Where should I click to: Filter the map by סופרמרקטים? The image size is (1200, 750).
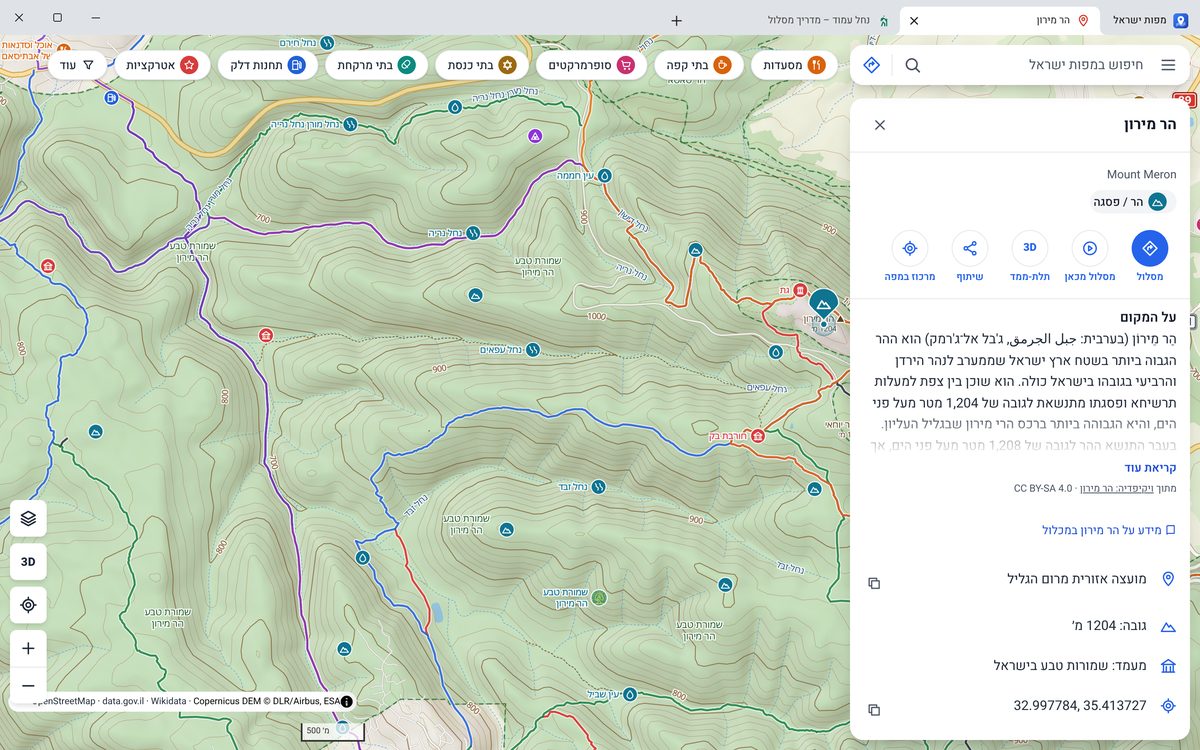click(591, 65)
